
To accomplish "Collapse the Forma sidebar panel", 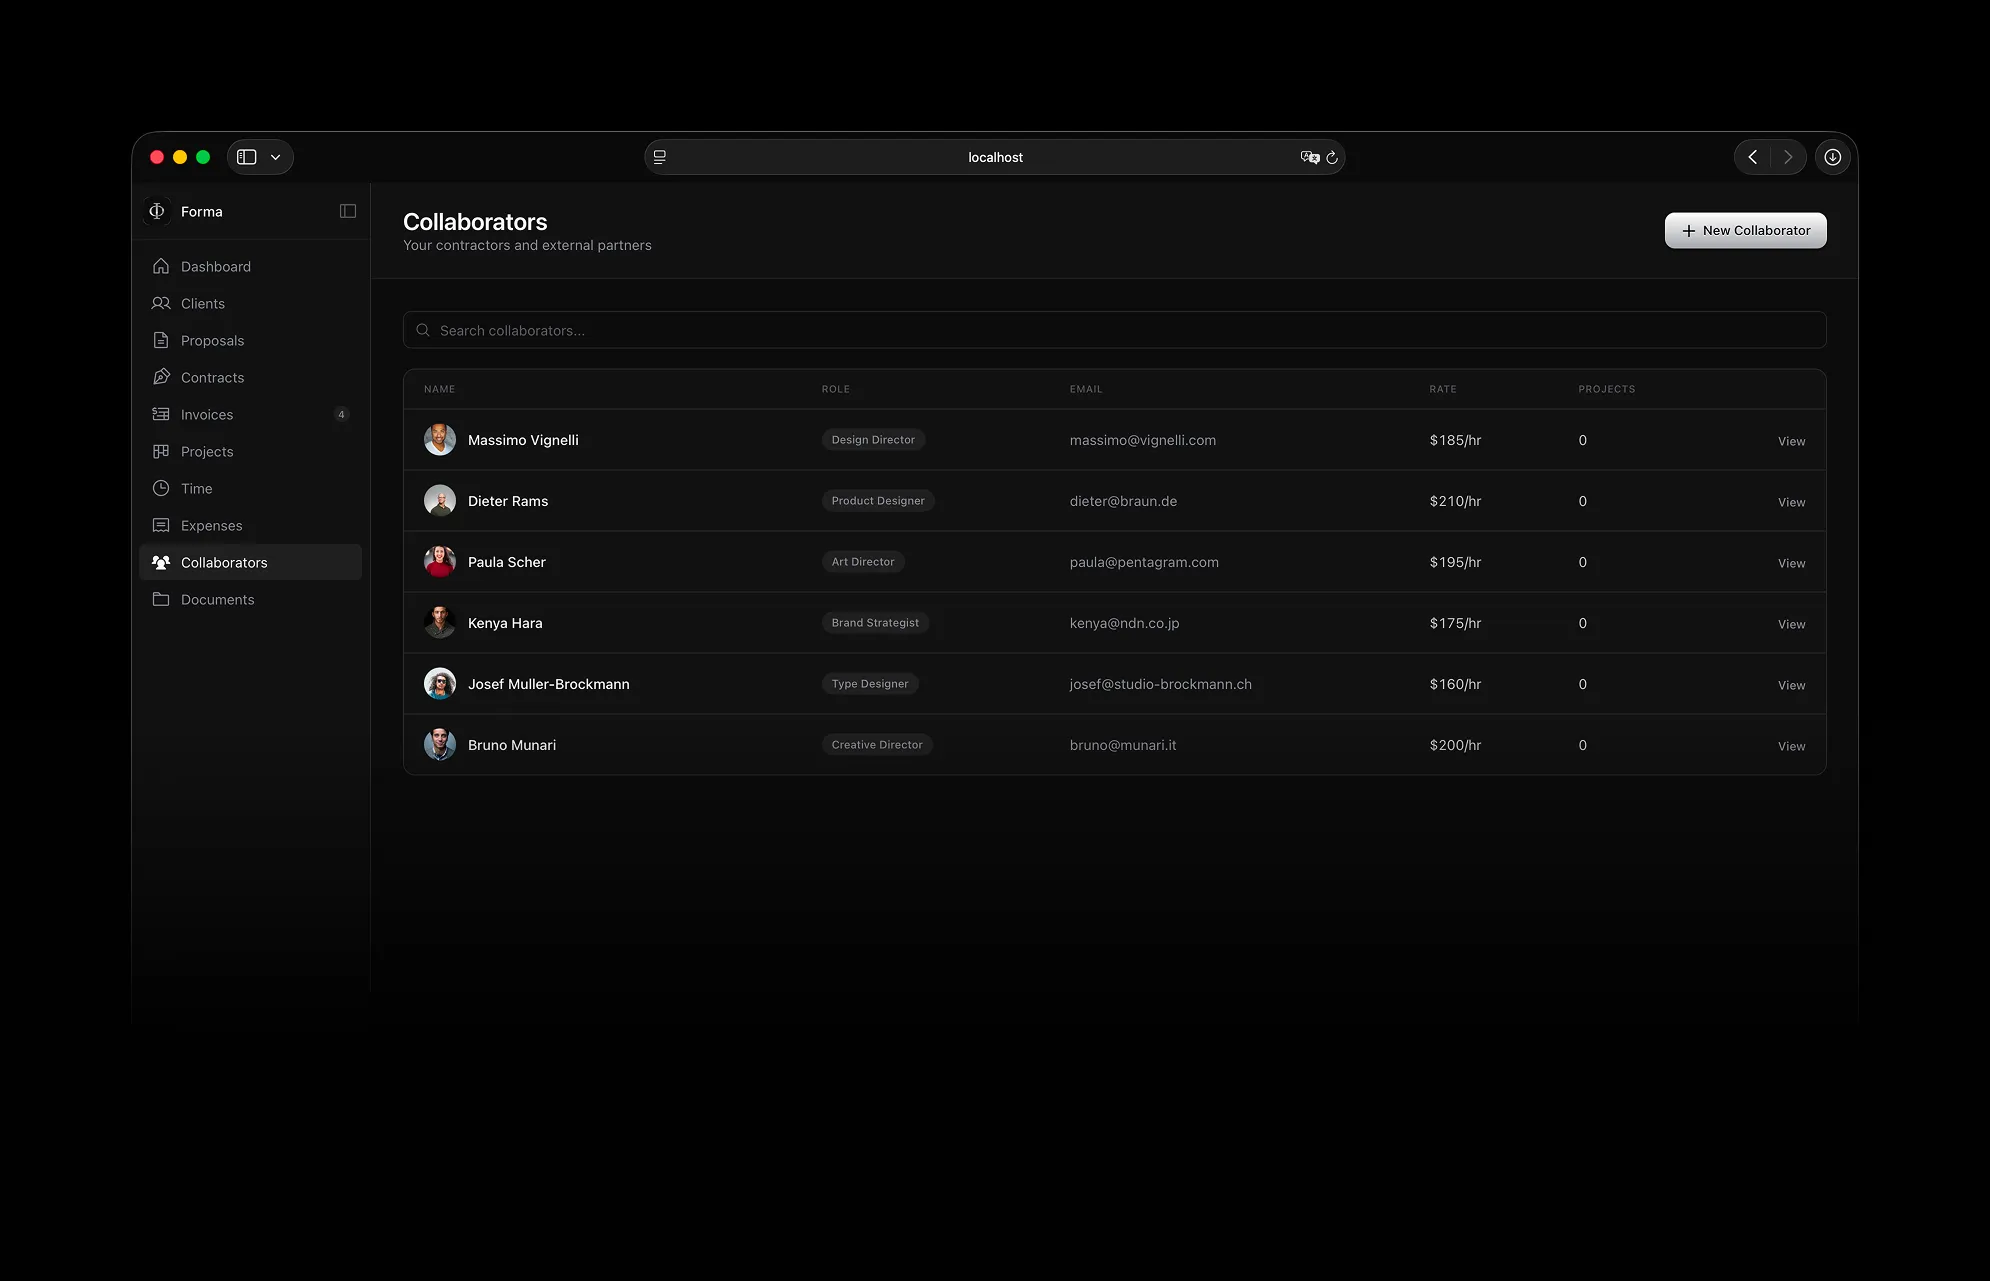I will coord(348,211).
